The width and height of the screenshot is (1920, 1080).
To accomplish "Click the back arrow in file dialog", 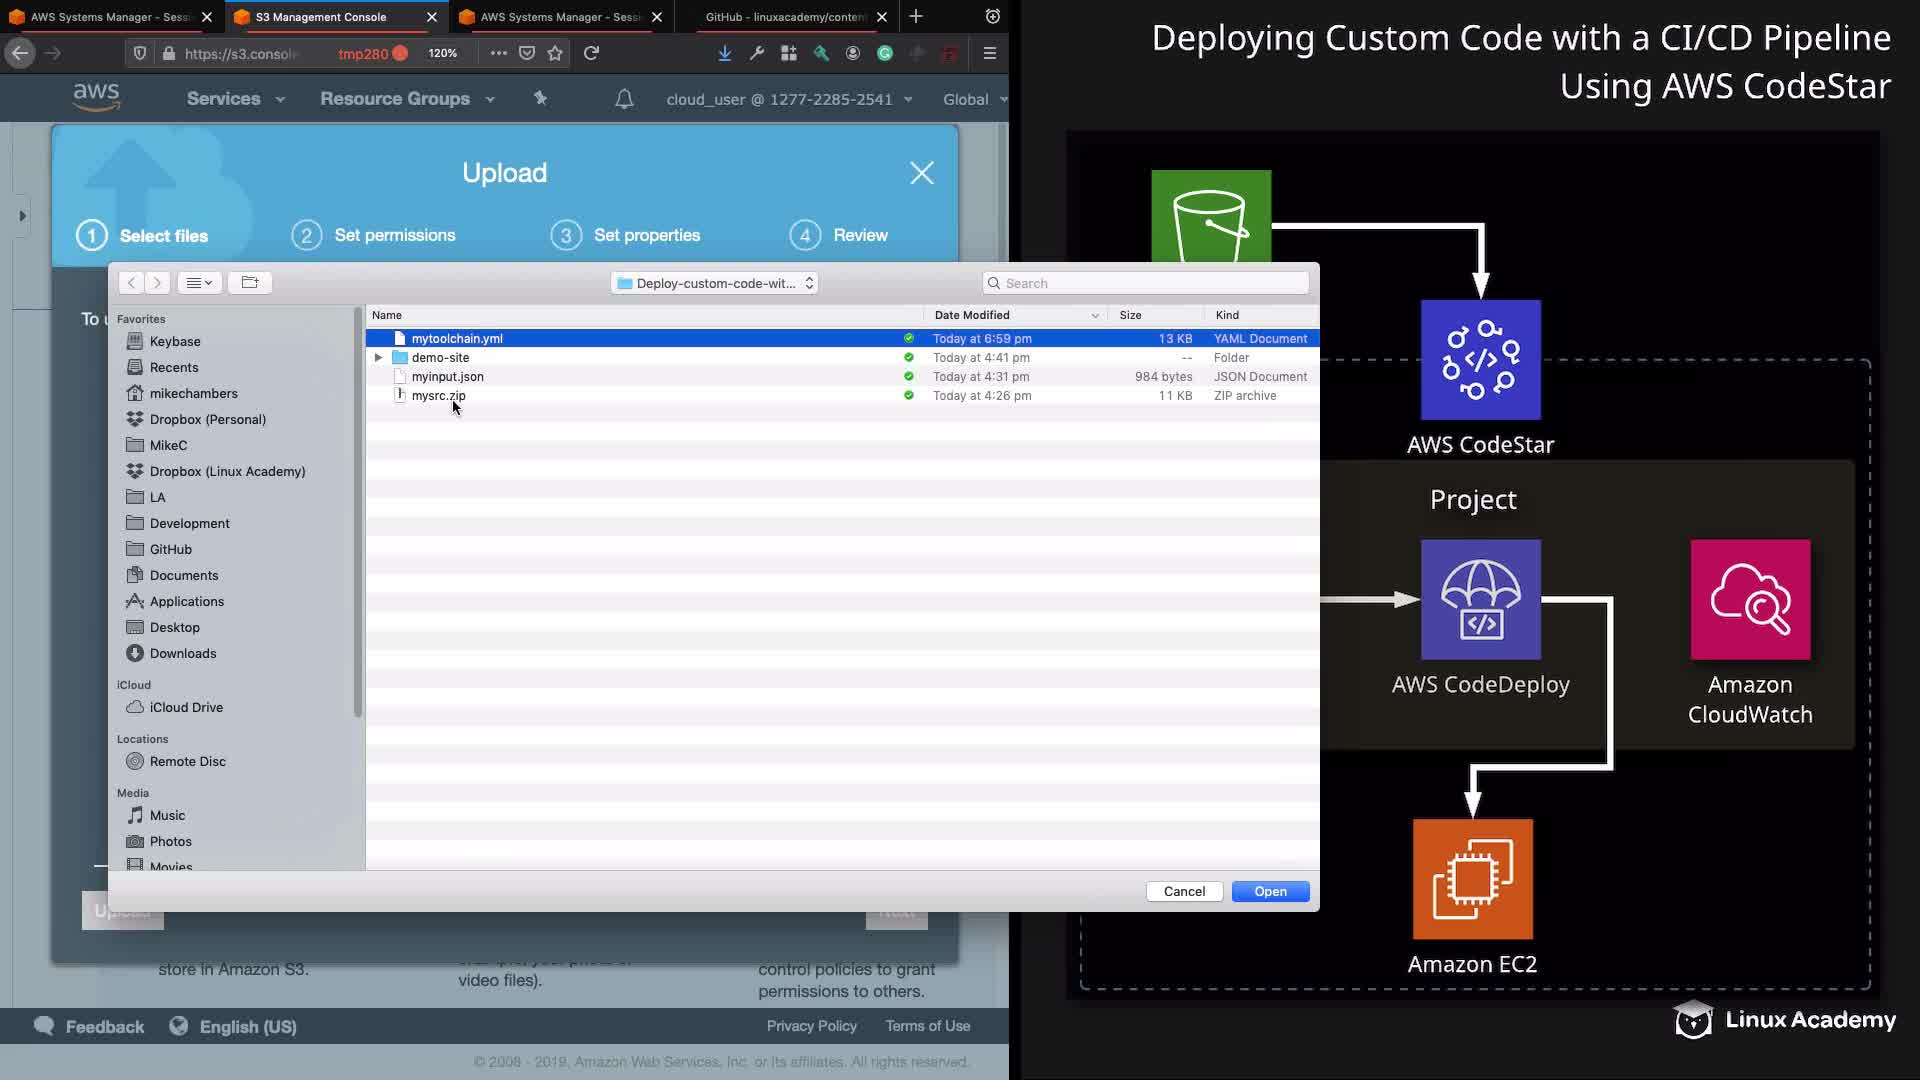I will click(131, 283).
